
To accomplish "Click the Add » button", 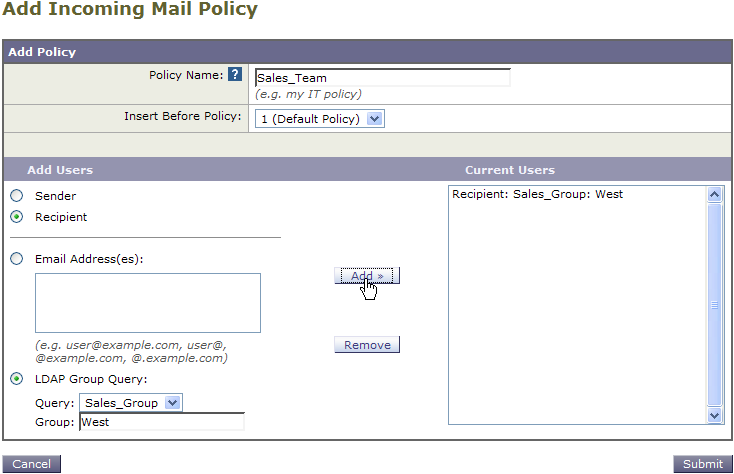I will coord(367,276).
